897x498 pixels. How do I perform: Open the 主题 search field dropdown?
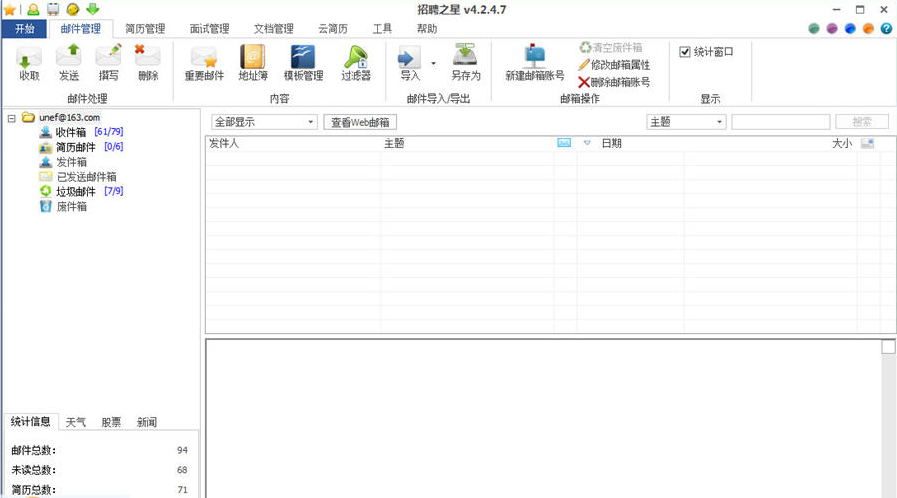[686, 122]
